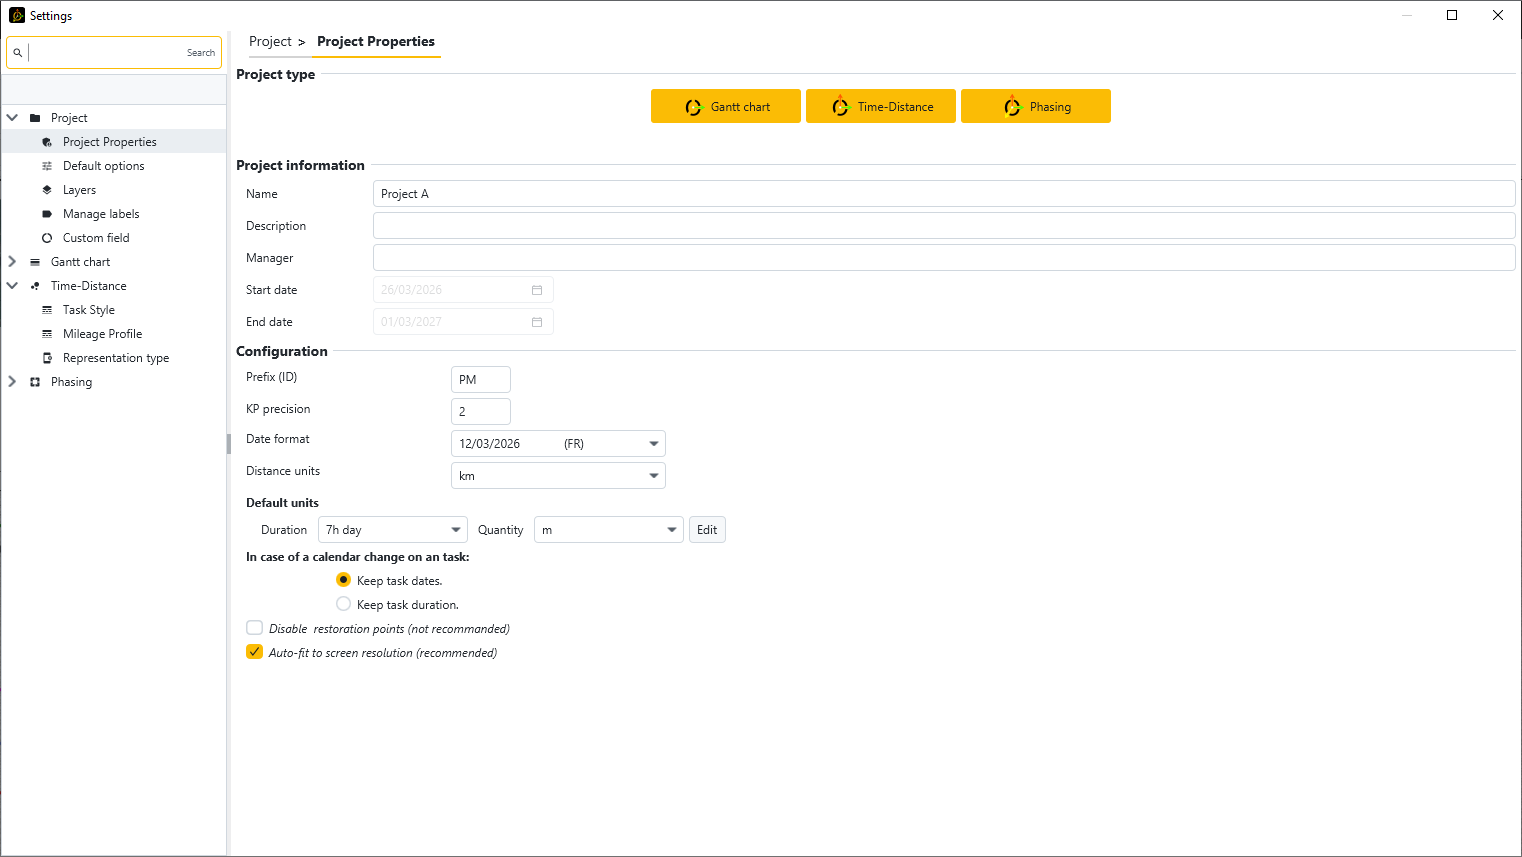The image size is (1522, 857).
Task: Click the Custom field icon
Action: tap(47, 238)
